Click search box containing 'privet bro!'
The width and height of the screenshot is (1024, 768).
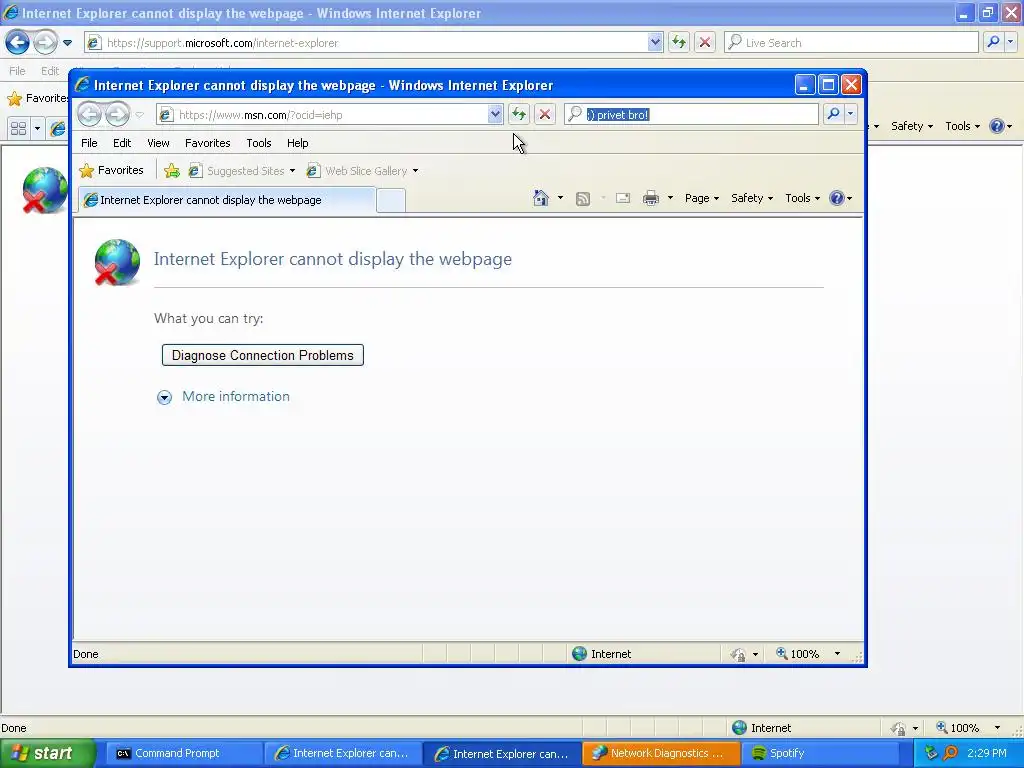(692, 115)
